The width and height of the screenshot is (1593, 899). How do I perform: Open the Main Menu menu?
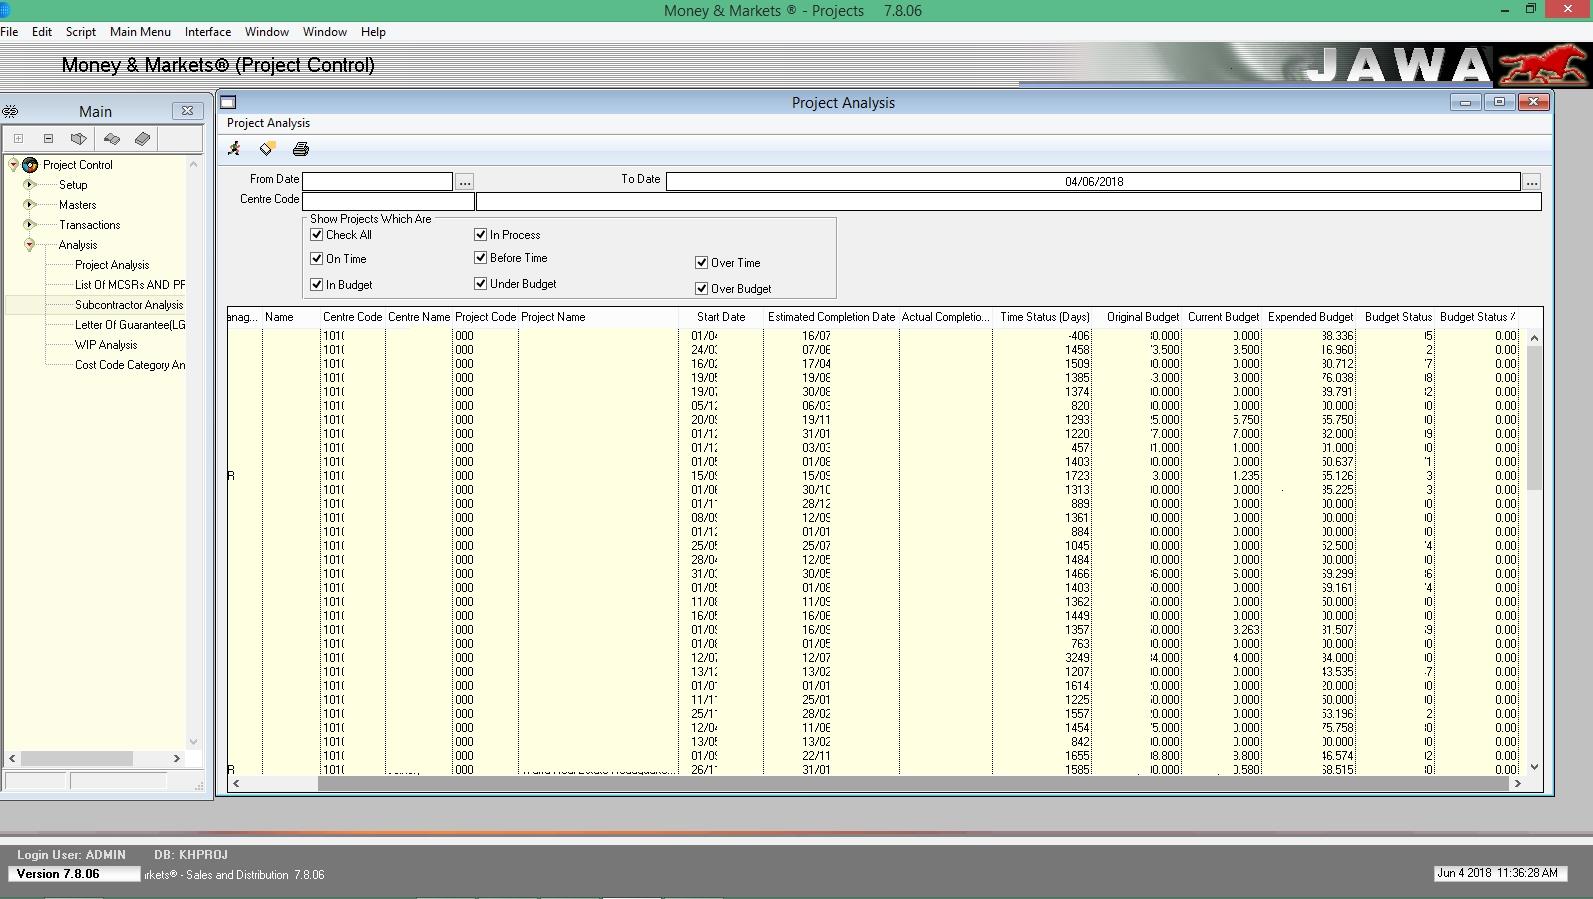coord(140,32)
